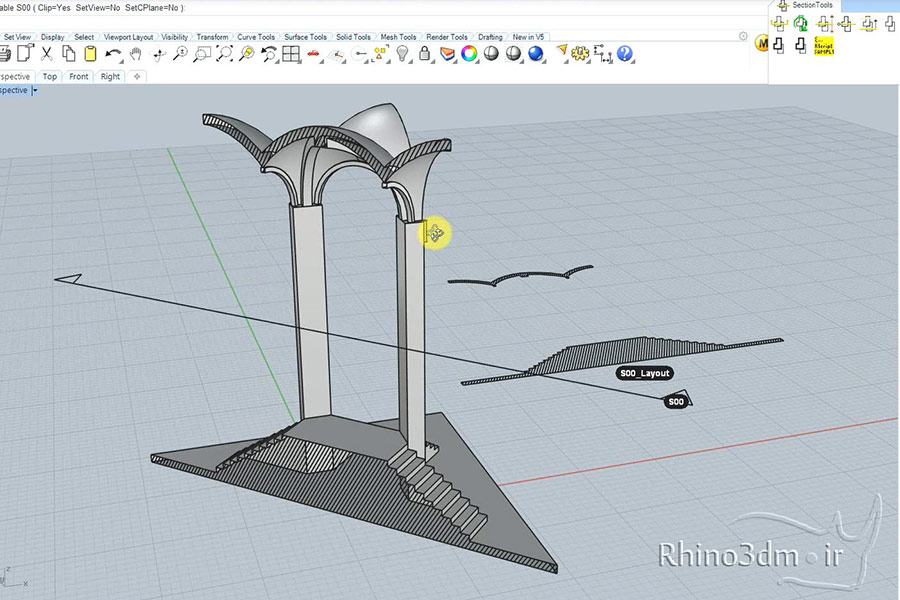Click the selection shapes icon
900x600 pixels.
click(381, 55)
